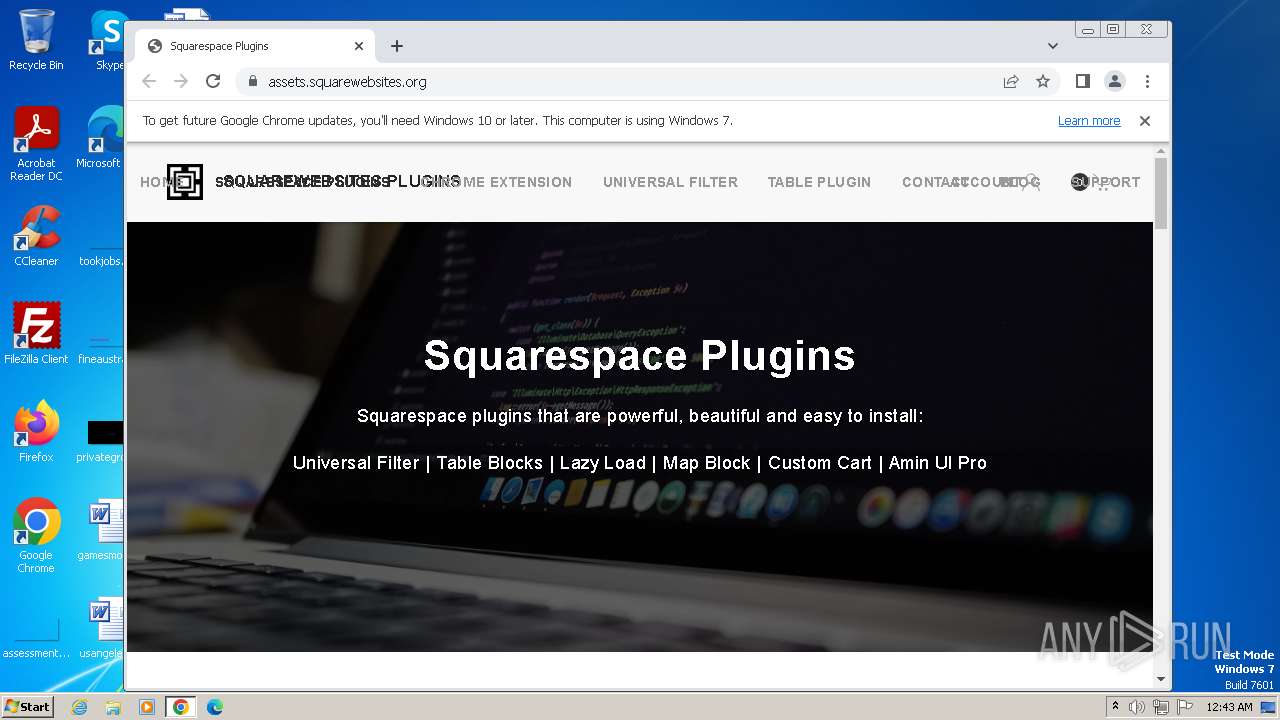Open gamesmo Word document on desktop
Viewport: 1280px width, 720px height.
pyautogui.click(x=101, y=531)
